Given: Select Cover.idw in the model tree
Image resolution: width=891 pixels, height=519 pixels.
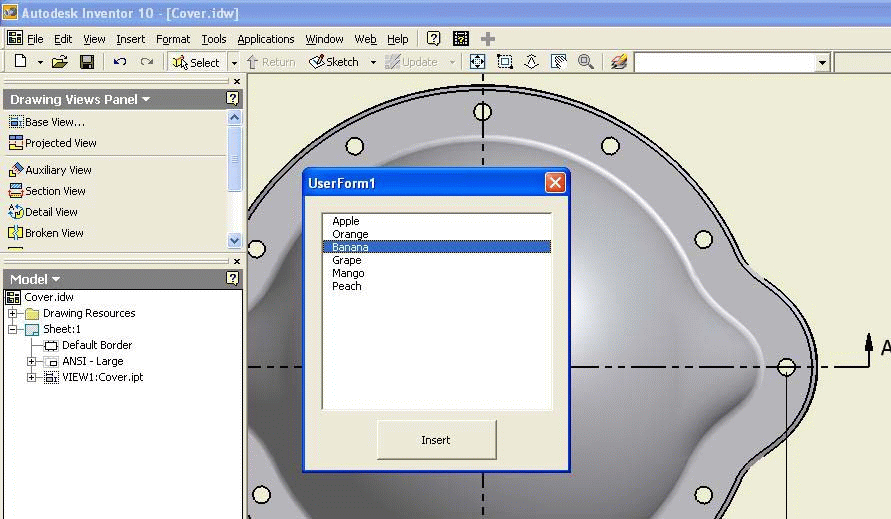Looking at the screenshot, I should (x=49, y=297).
